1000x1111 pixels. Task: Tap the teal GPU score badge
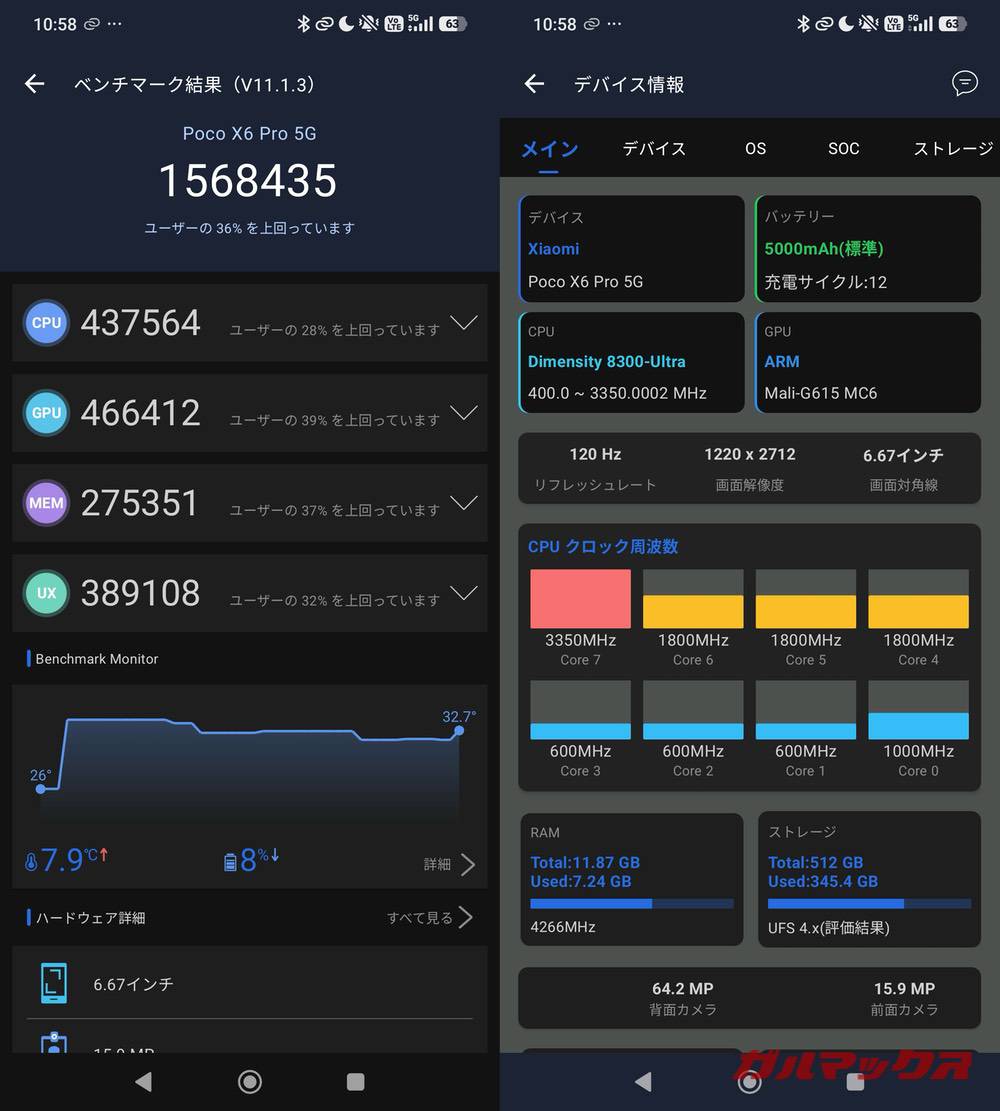point(46,412)
